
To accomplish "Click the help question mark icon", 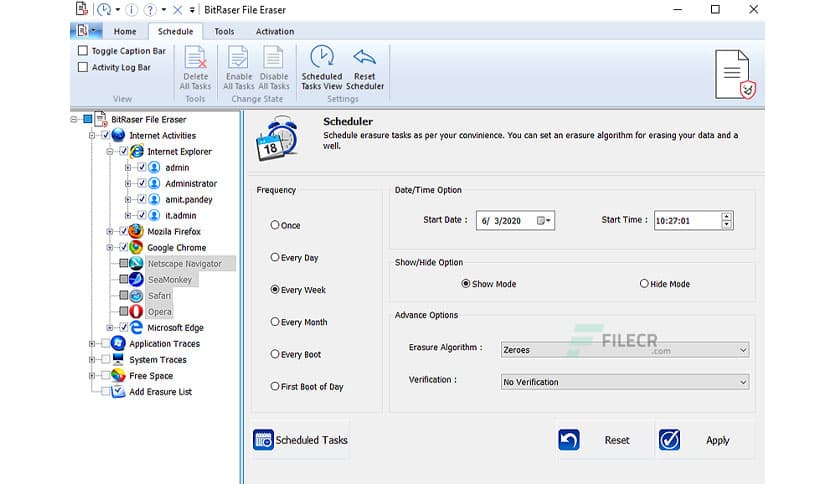I will pos(150,10).
